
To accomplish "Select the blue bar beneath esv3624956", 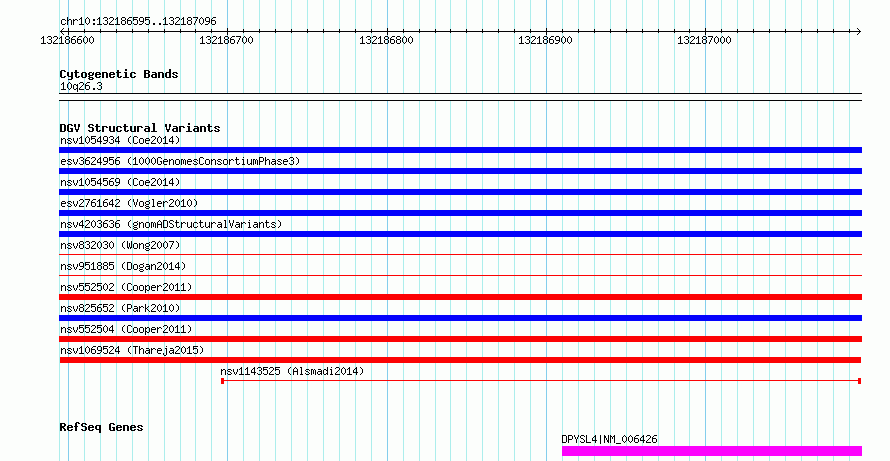I will click(x=460, y=171).
